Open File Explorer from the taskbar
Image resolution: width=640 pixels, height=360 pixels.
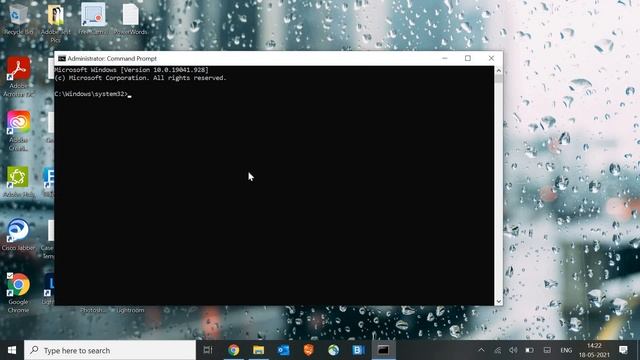tap(258, 350)
